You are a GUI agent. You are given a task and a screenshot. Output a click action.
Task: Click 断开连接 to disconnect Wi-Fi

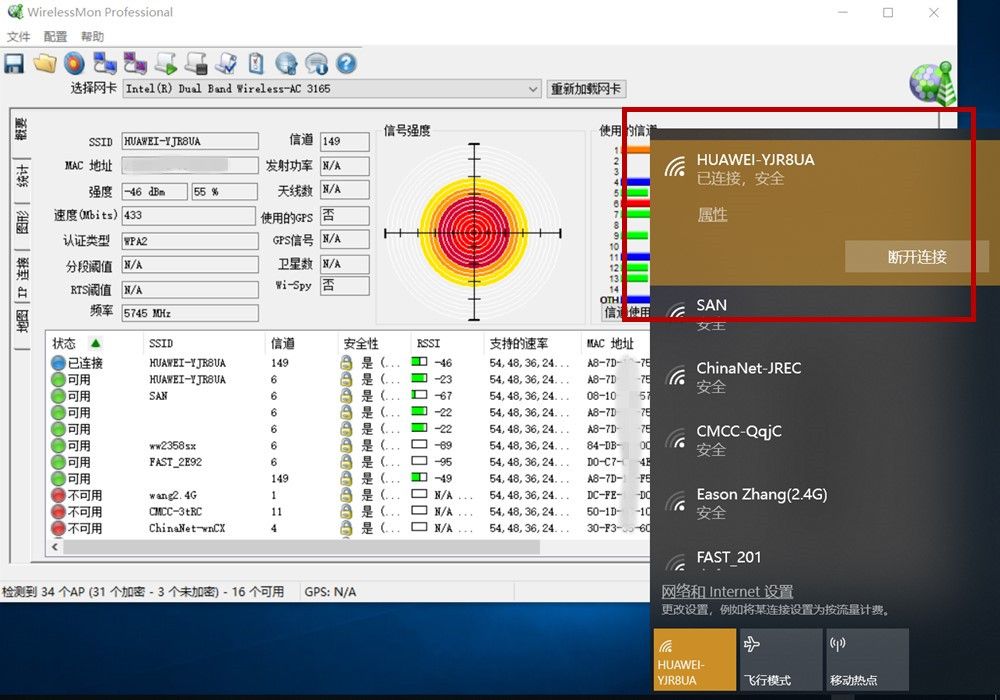coord(916,257)
